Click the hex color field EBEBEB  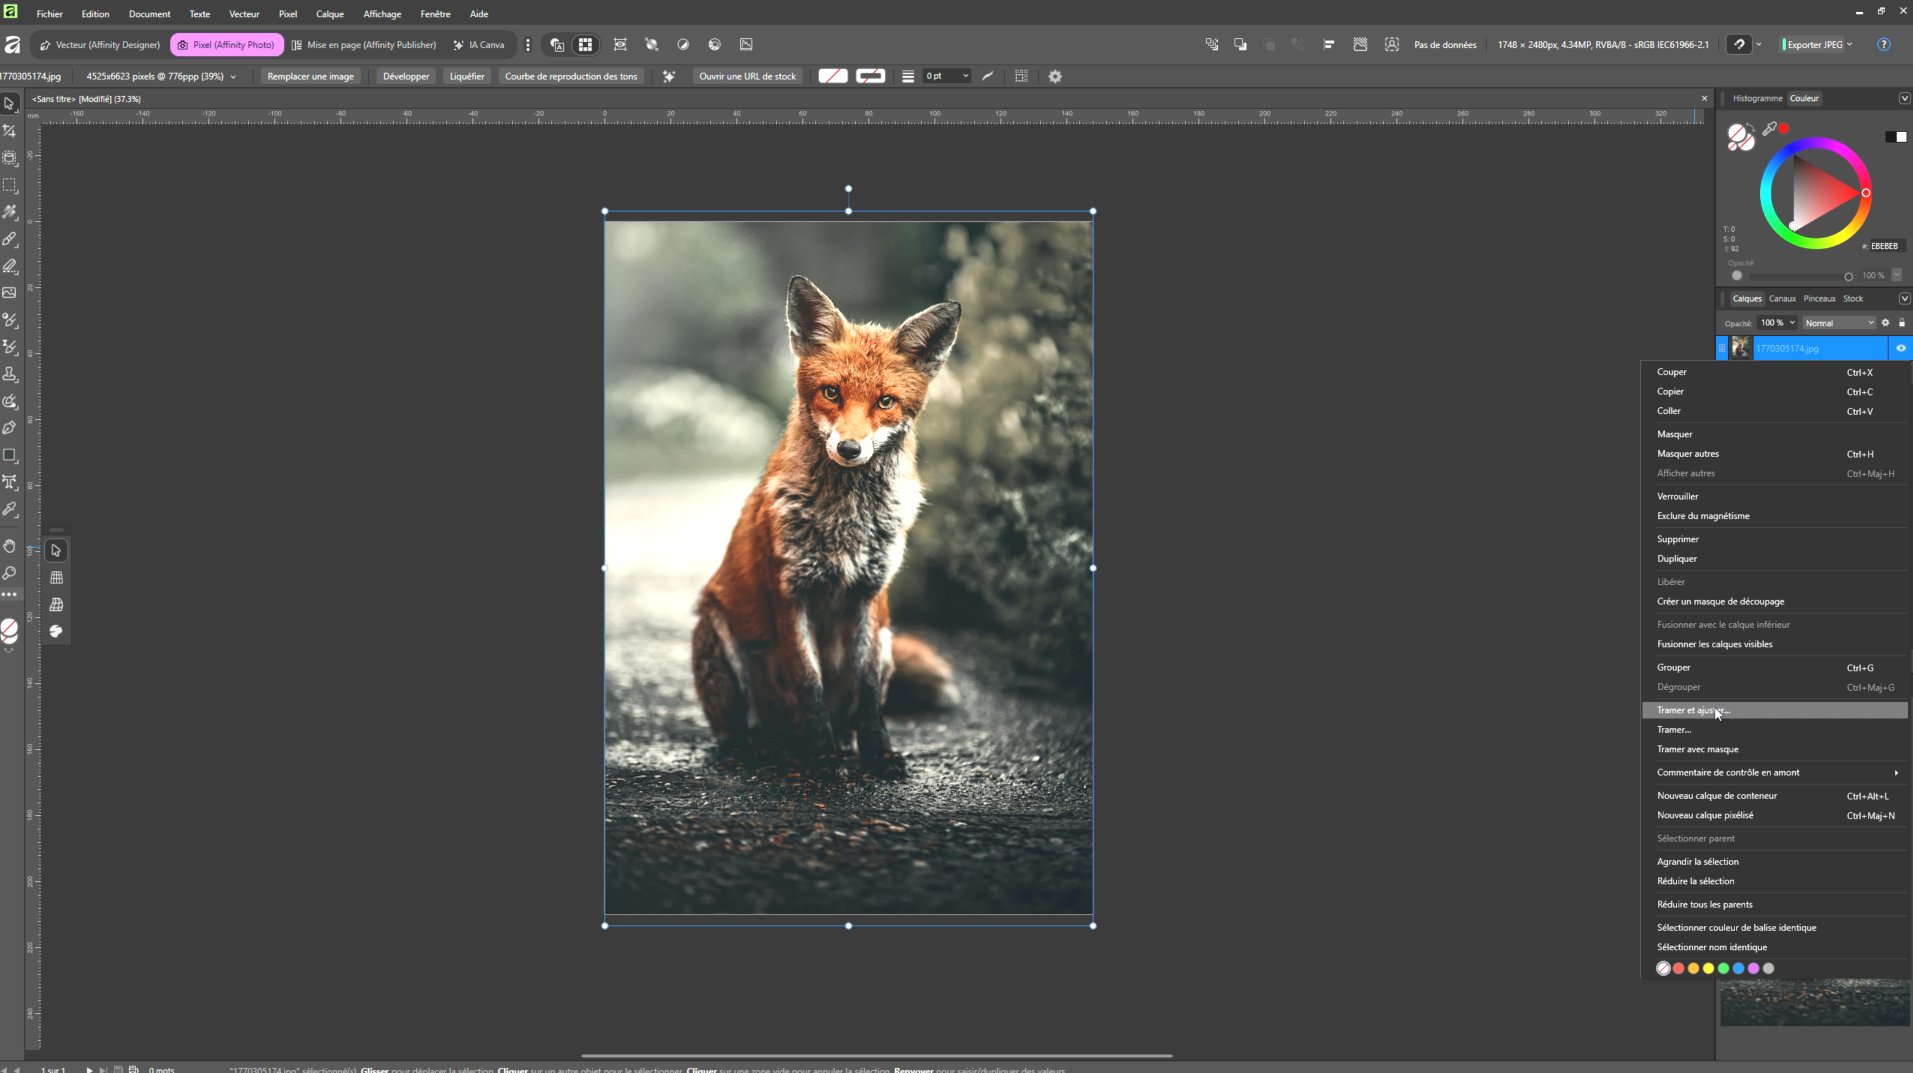pyautogui.click(x=1883, y=246)
